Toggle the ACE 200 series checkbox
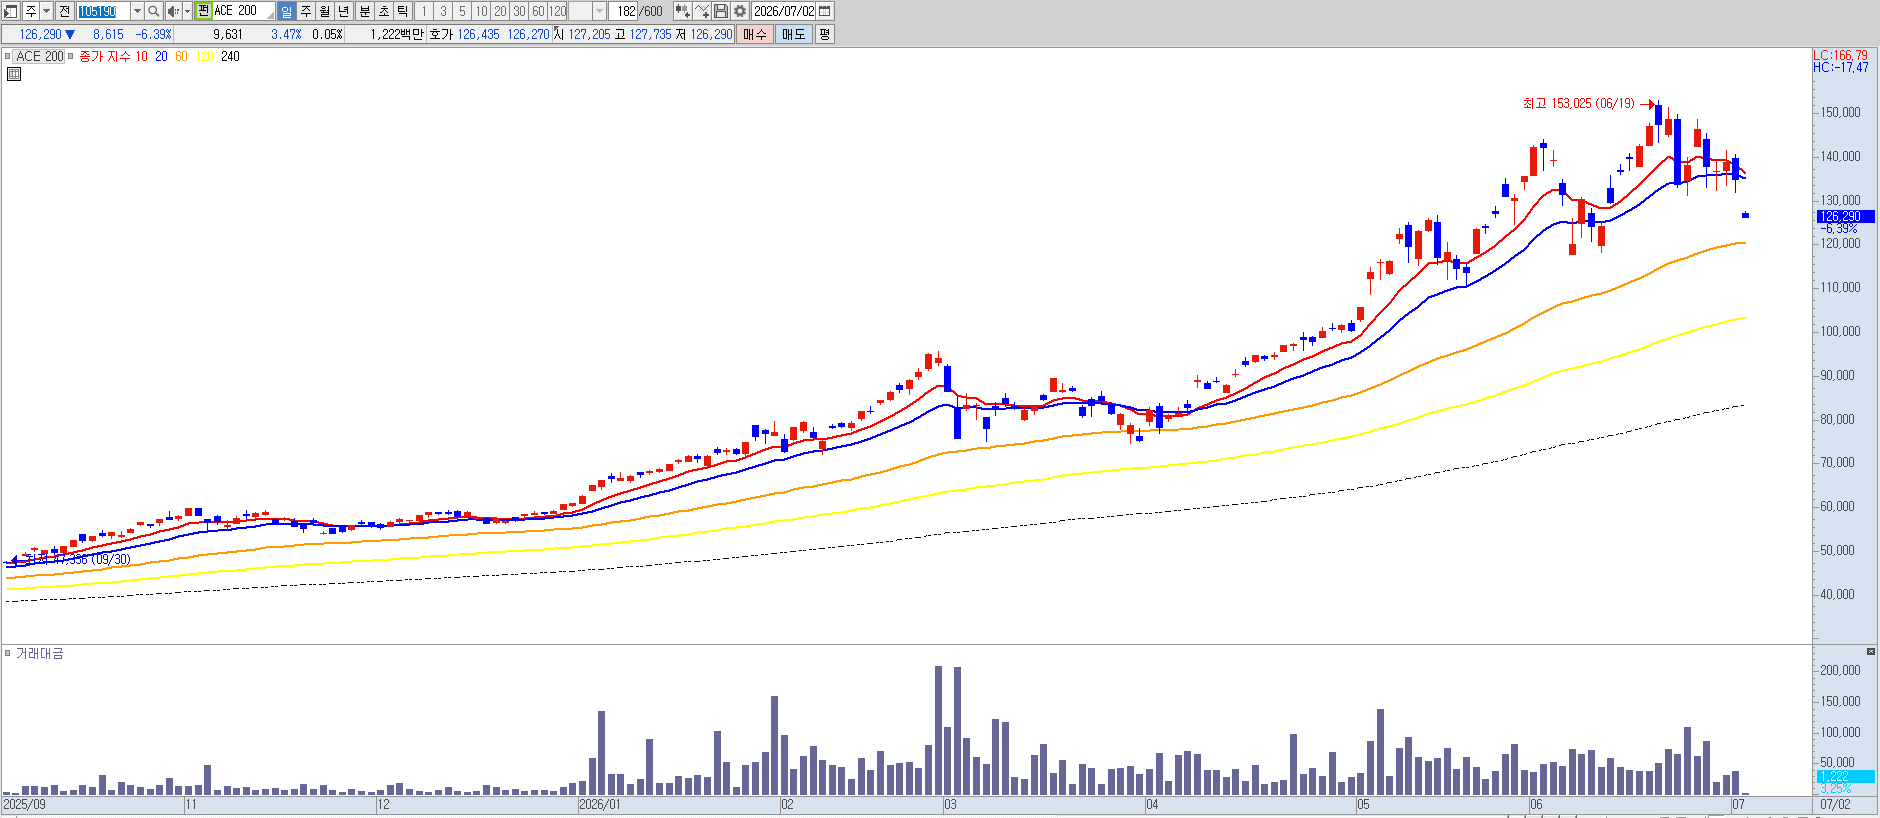The width and height of the screenshot is (1880, 818). (x=7, y=56)
